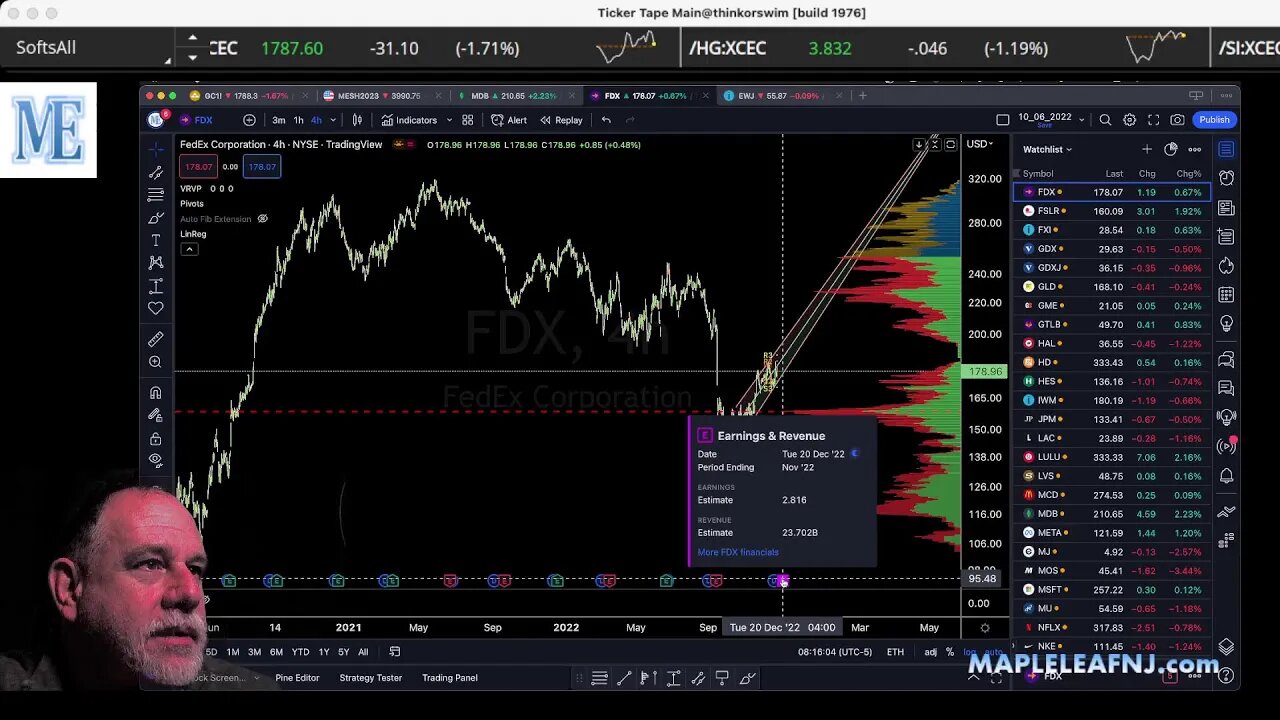Open the USD currency dropdown
This screenshot has height=720, width=1280.
(x=980, y=144)
